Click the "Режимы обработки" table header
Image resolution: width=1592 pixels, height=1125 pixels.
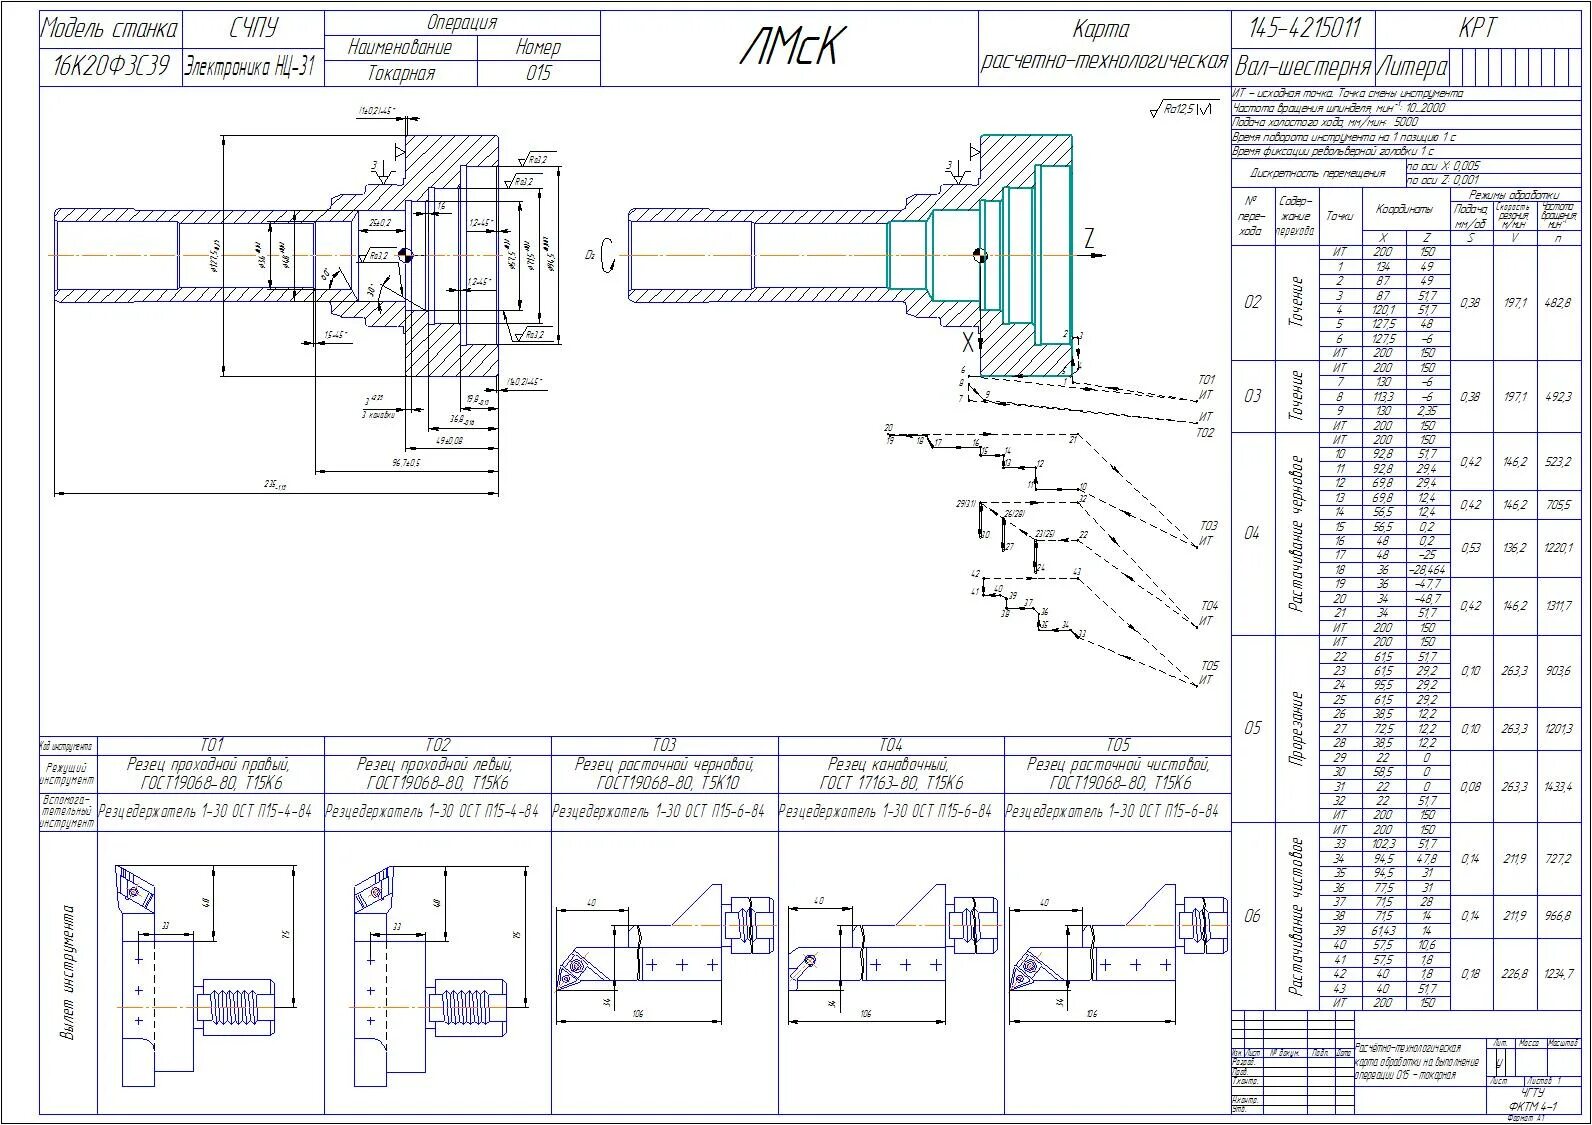tap(1515, 194)
